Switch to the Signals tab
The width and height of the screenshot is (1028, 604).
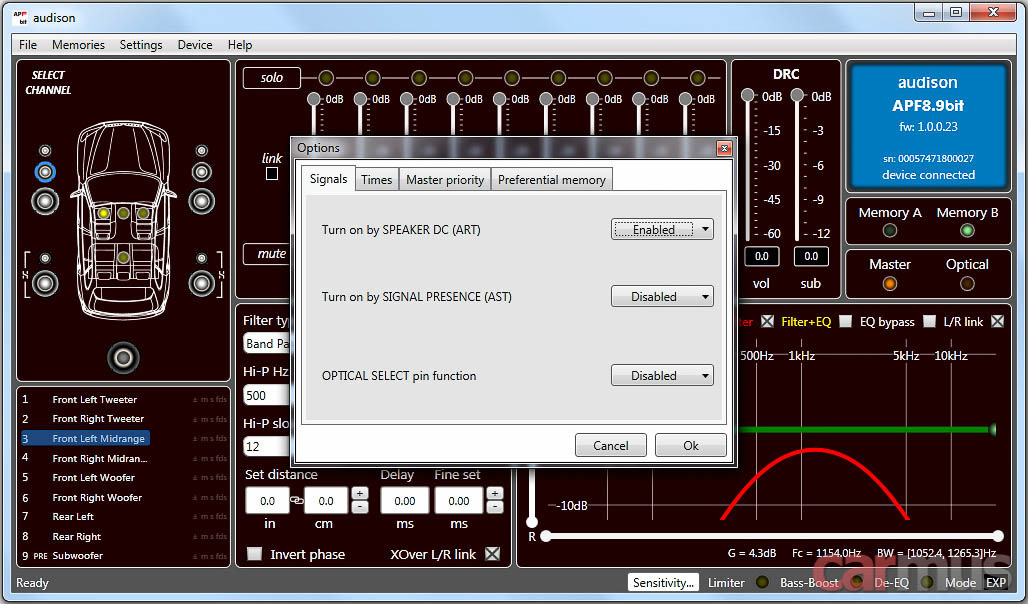(328, 178)
